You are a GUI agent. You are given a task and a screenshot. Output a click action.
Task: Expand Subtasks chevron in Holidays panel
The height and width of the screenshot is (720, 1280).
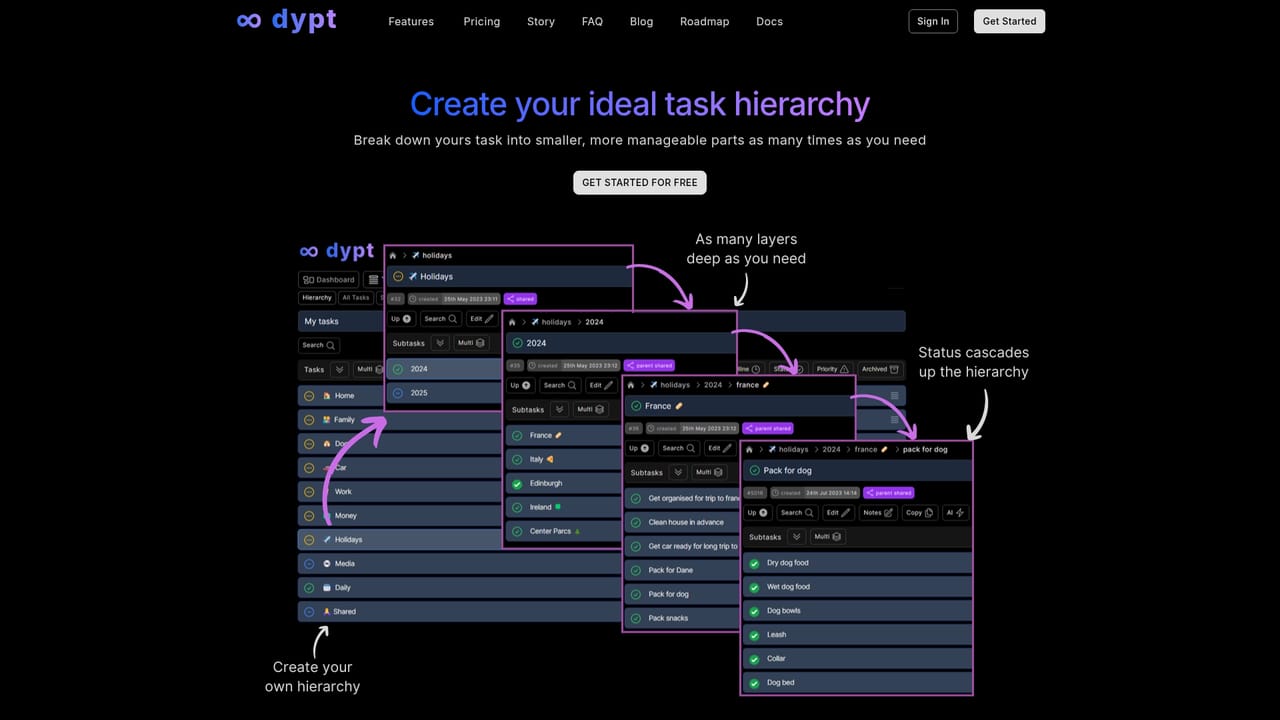pyautogui.click(x=440, y=343)
